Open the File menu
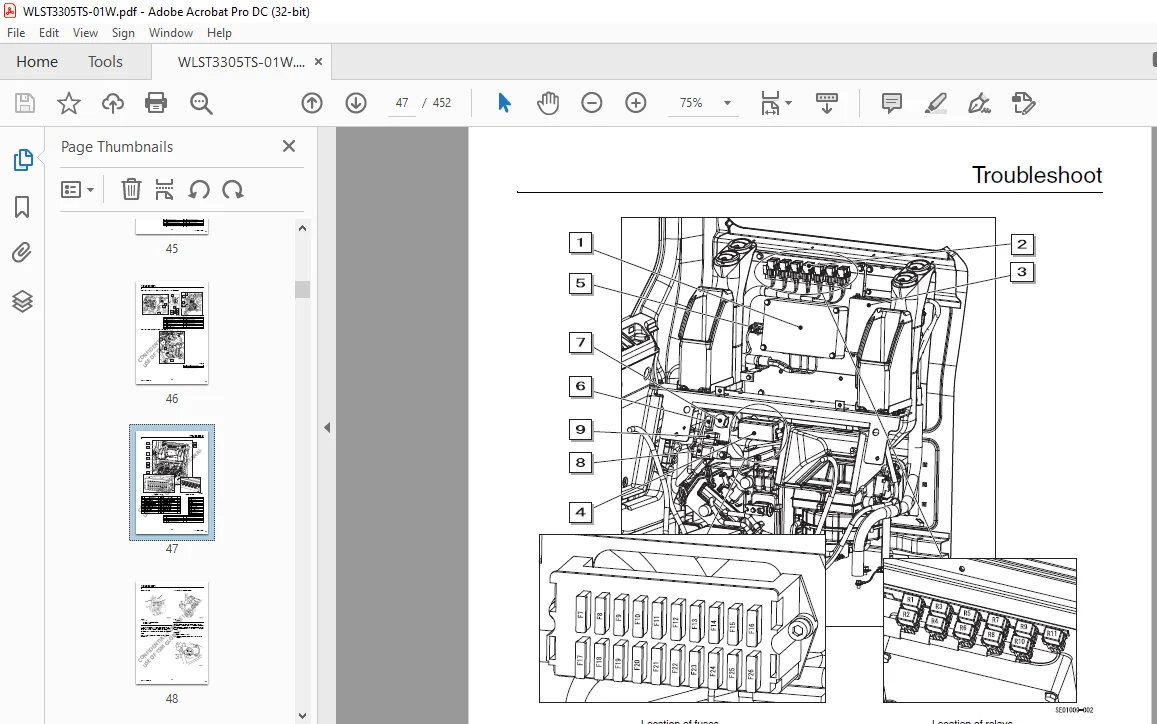Screen dimensions: 1157x724 pos(15,32)
